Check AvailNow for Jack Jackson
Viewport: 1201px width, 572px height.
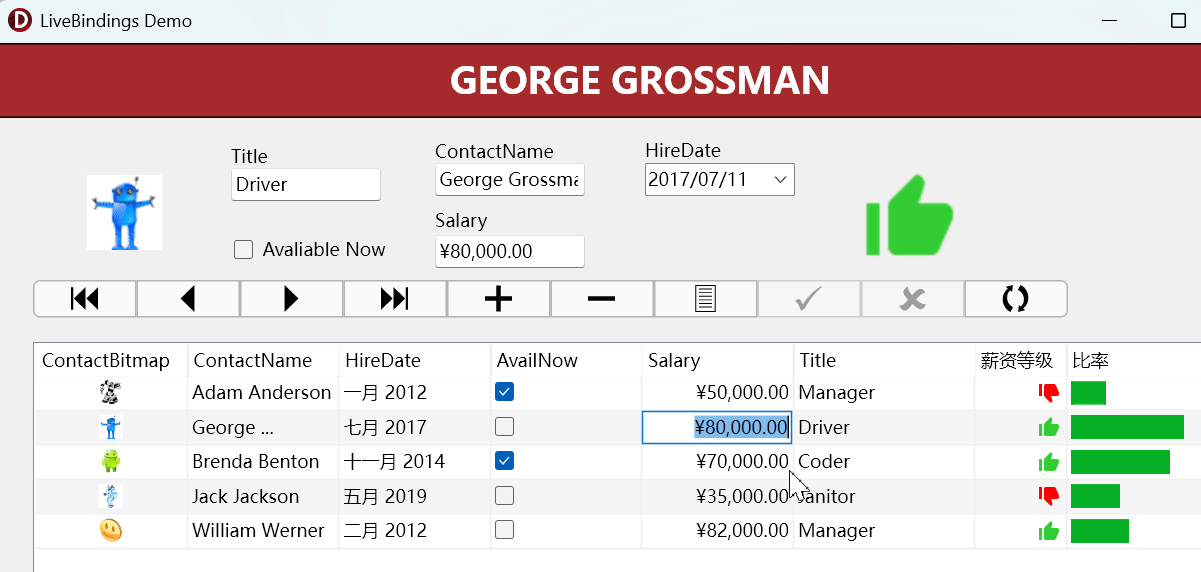click(505, 496)
